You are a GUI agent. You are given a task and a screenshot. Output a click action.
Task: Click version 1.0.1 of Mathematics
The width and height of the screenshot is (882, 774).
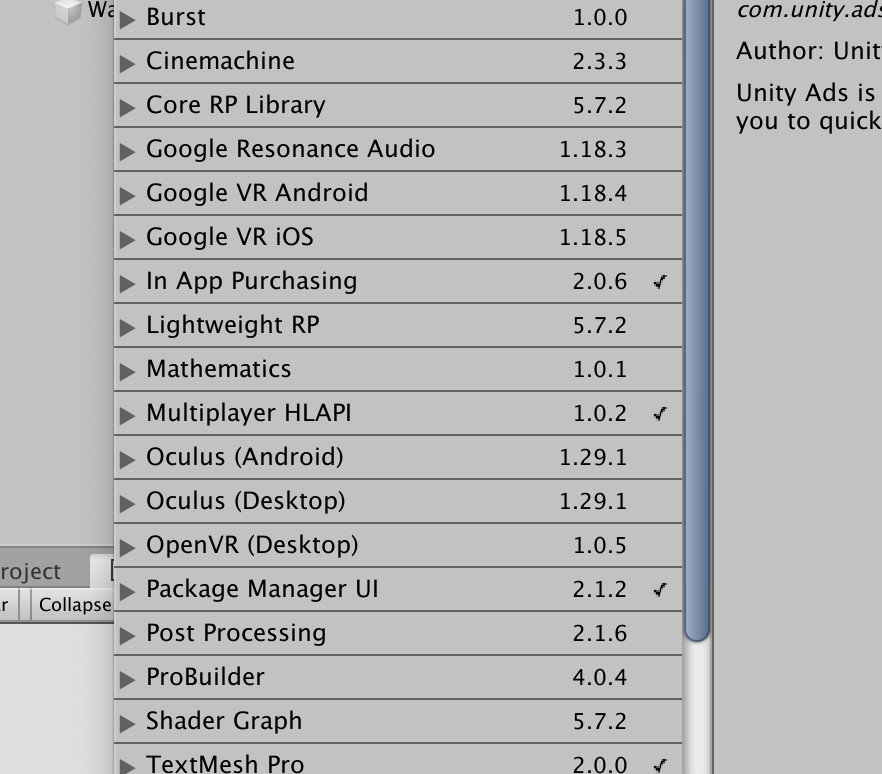coord(600,370)
